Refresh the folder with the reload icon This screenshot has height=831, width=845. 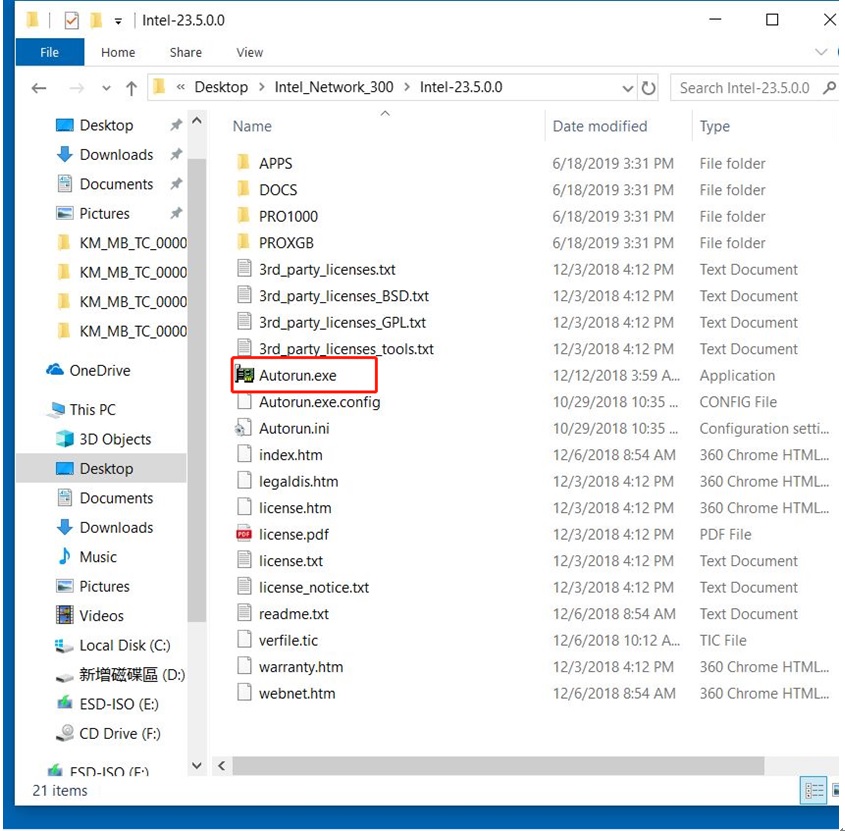tap(648, 88)
